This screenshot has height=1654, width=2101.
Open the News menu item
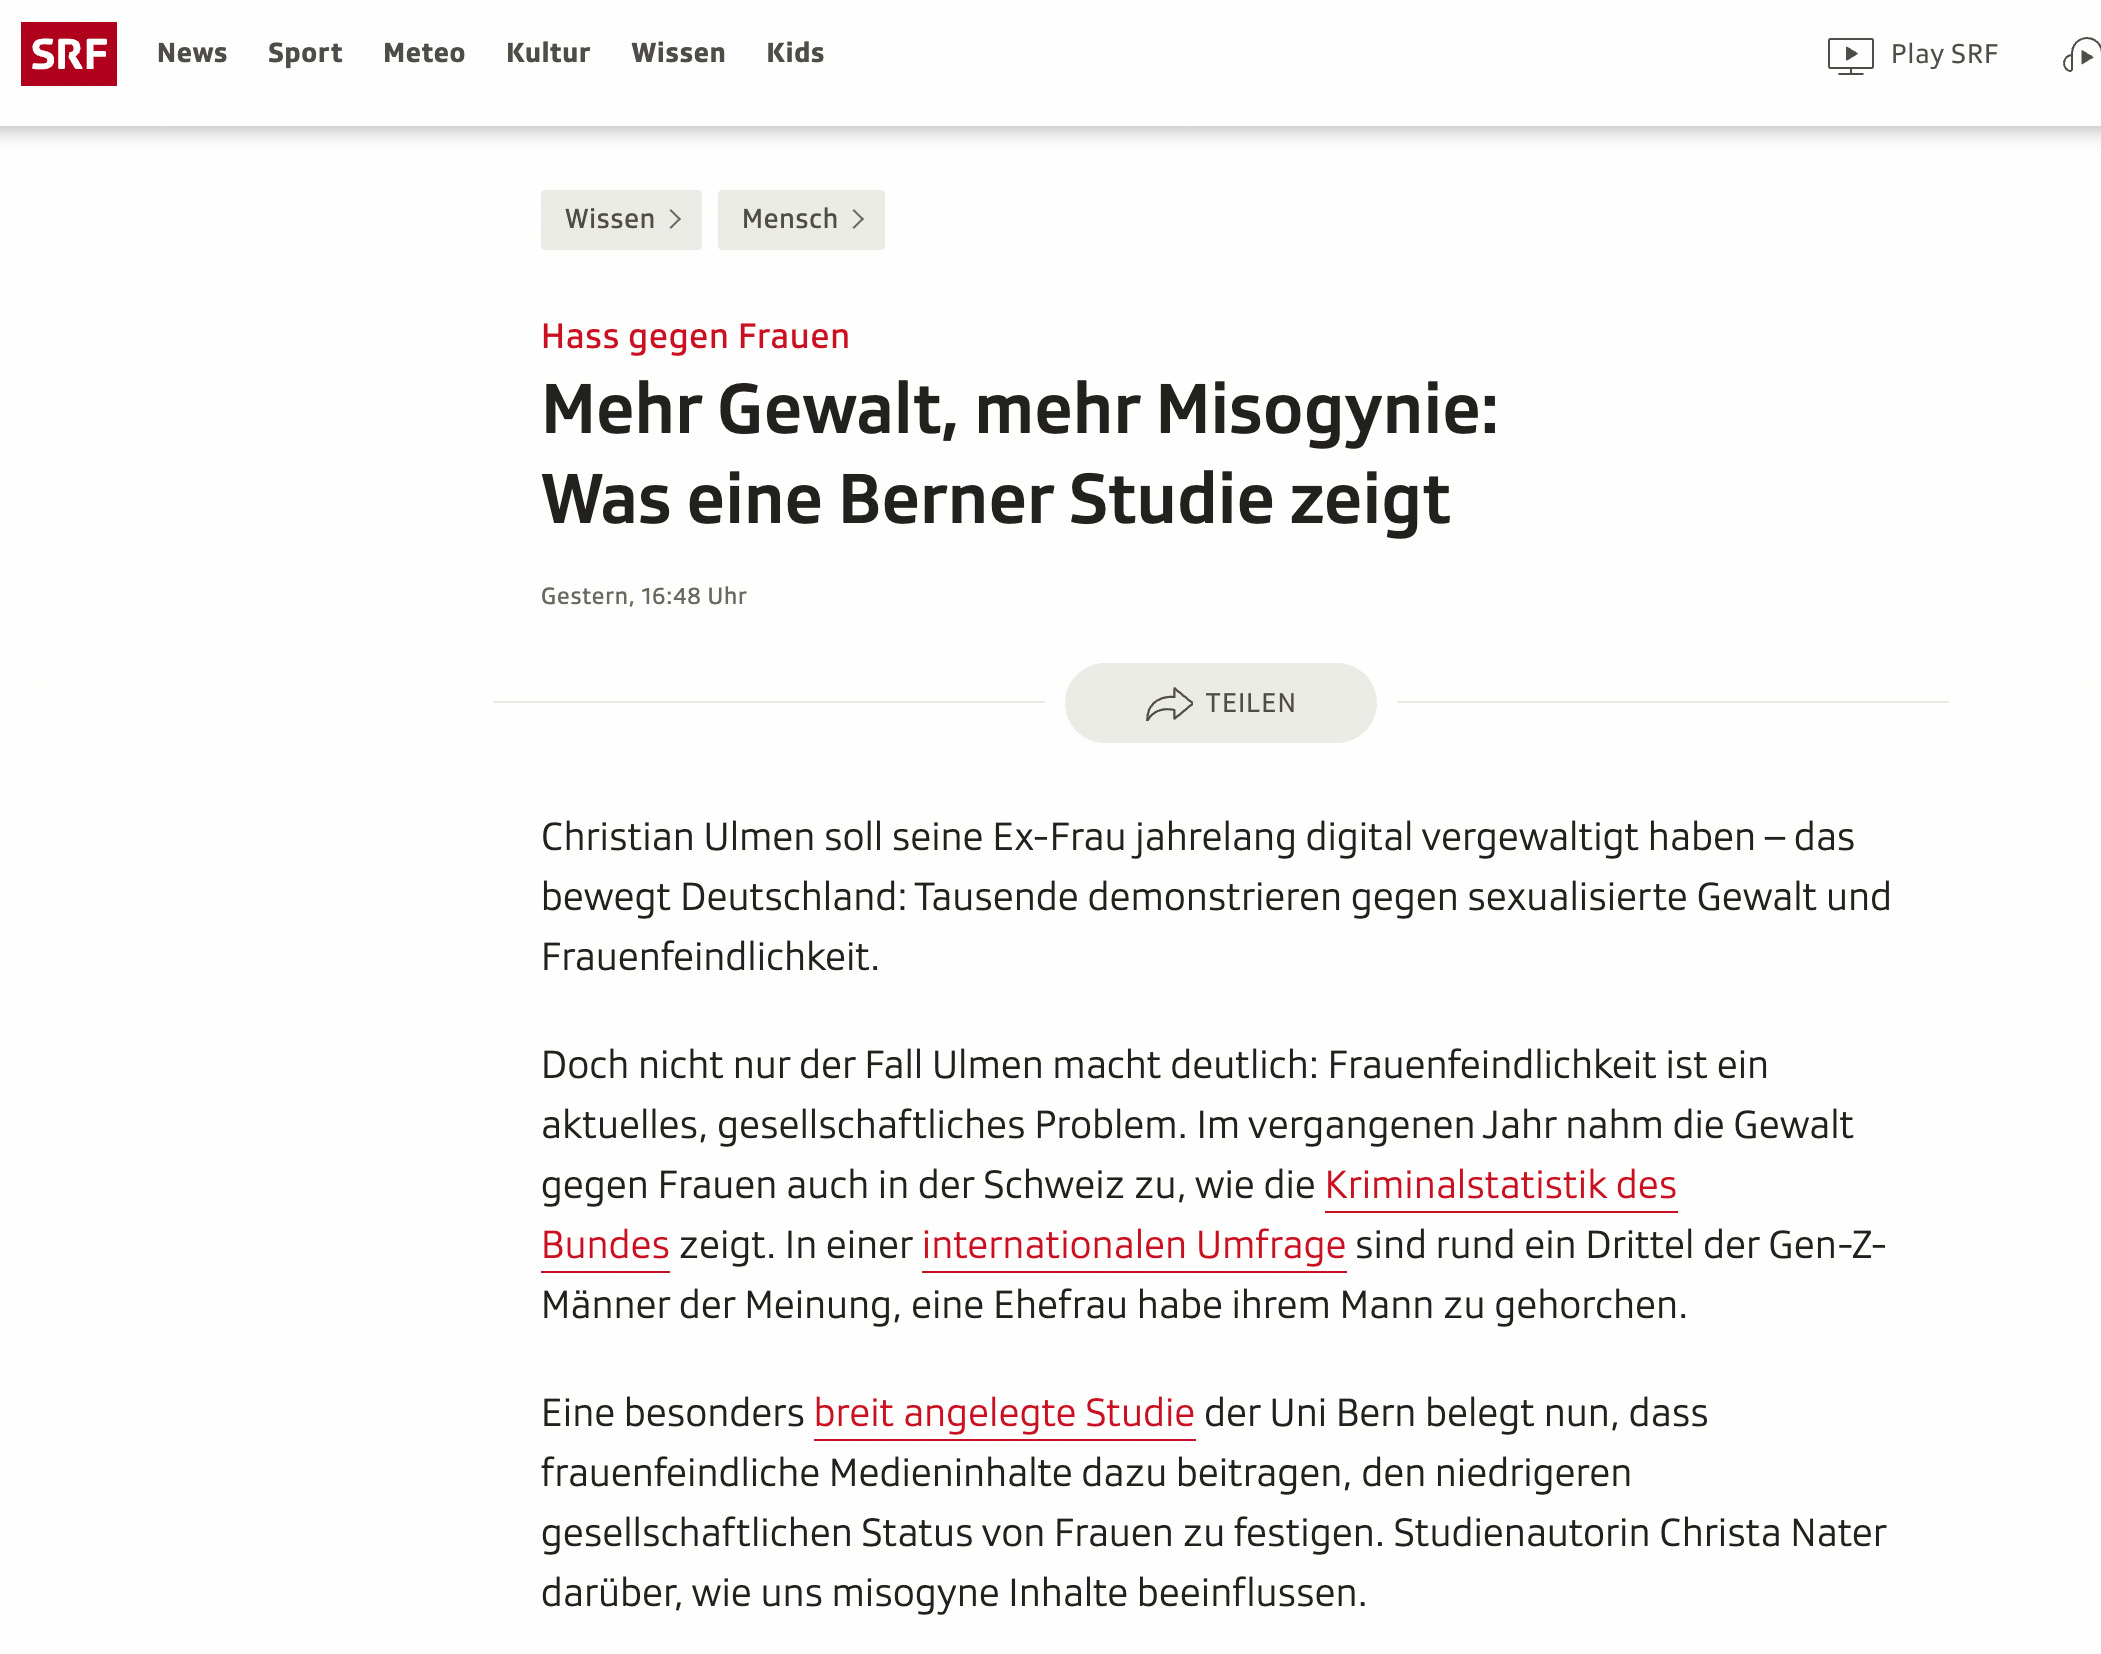pos(192,53)
